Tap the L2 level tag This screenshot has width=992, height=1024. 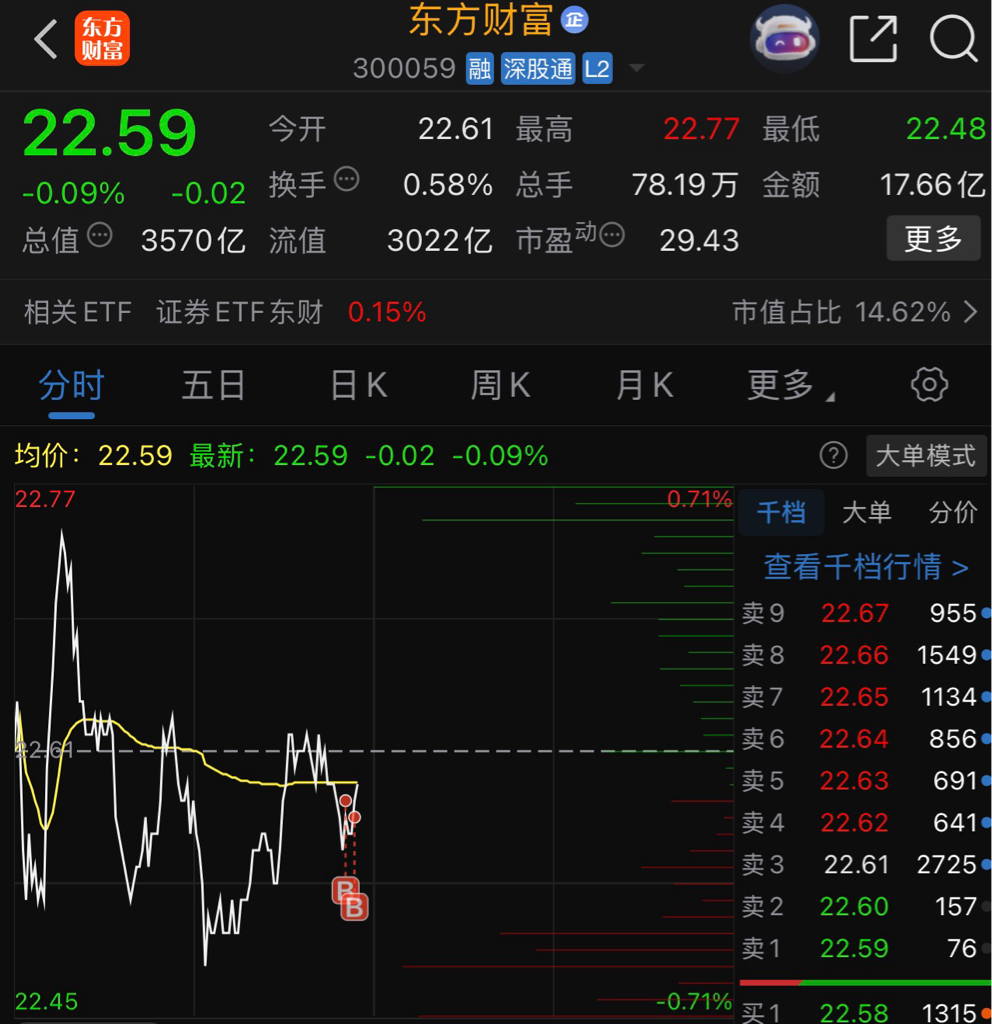pos(597,69)
